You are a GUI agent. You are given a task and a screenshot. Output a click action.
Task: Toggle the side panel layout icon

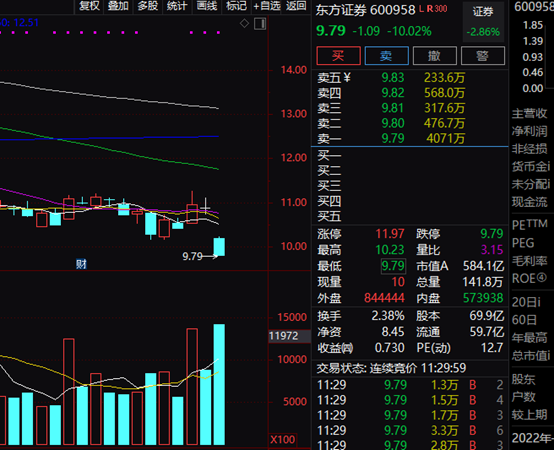[x=260, y=24]
